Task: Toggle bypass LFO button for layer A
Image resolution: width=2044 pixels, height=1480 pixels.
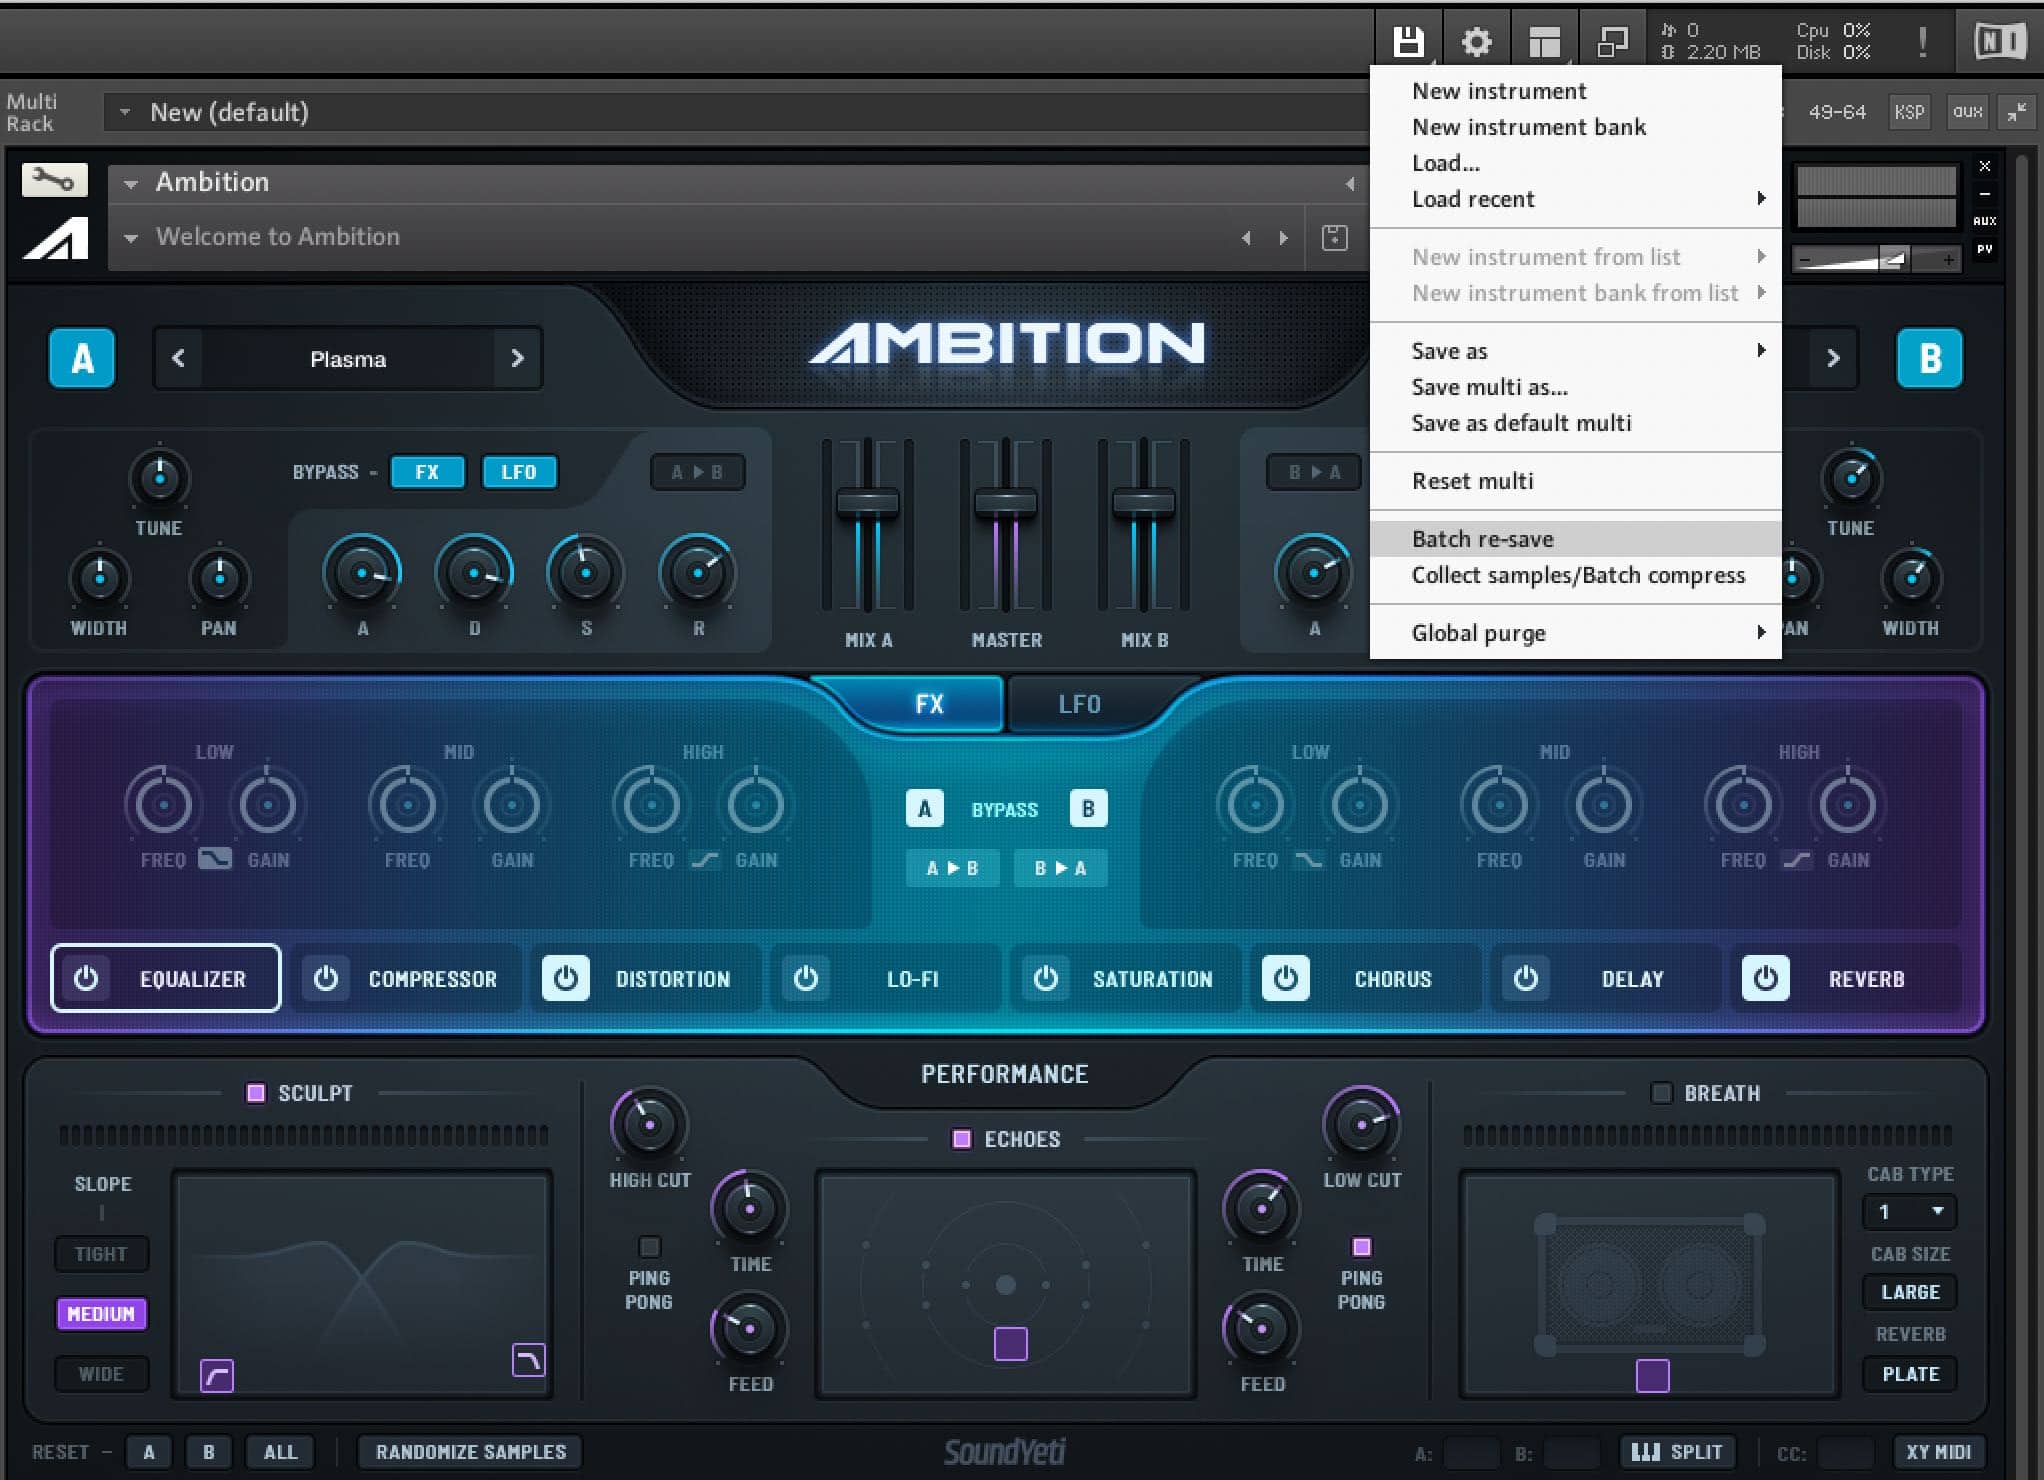Action: tap(519, 472)
